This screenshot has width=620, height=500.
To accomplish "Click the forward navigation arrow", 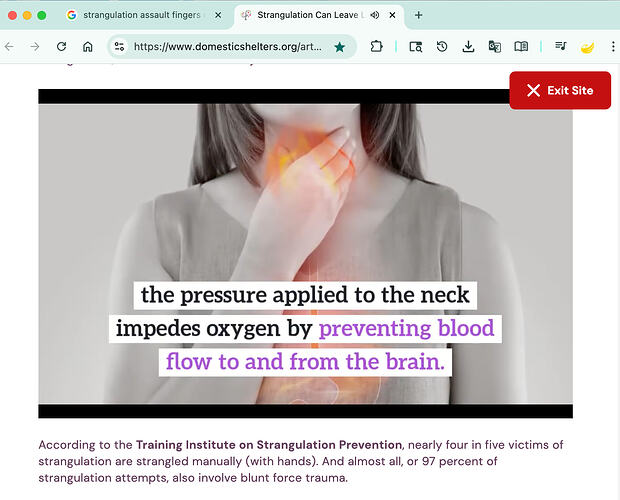I will 35,47.
